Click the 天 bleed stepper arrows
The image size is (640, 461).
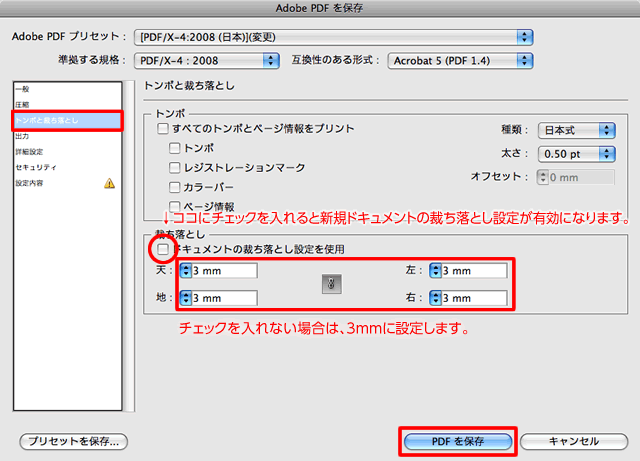click(186, 271)
